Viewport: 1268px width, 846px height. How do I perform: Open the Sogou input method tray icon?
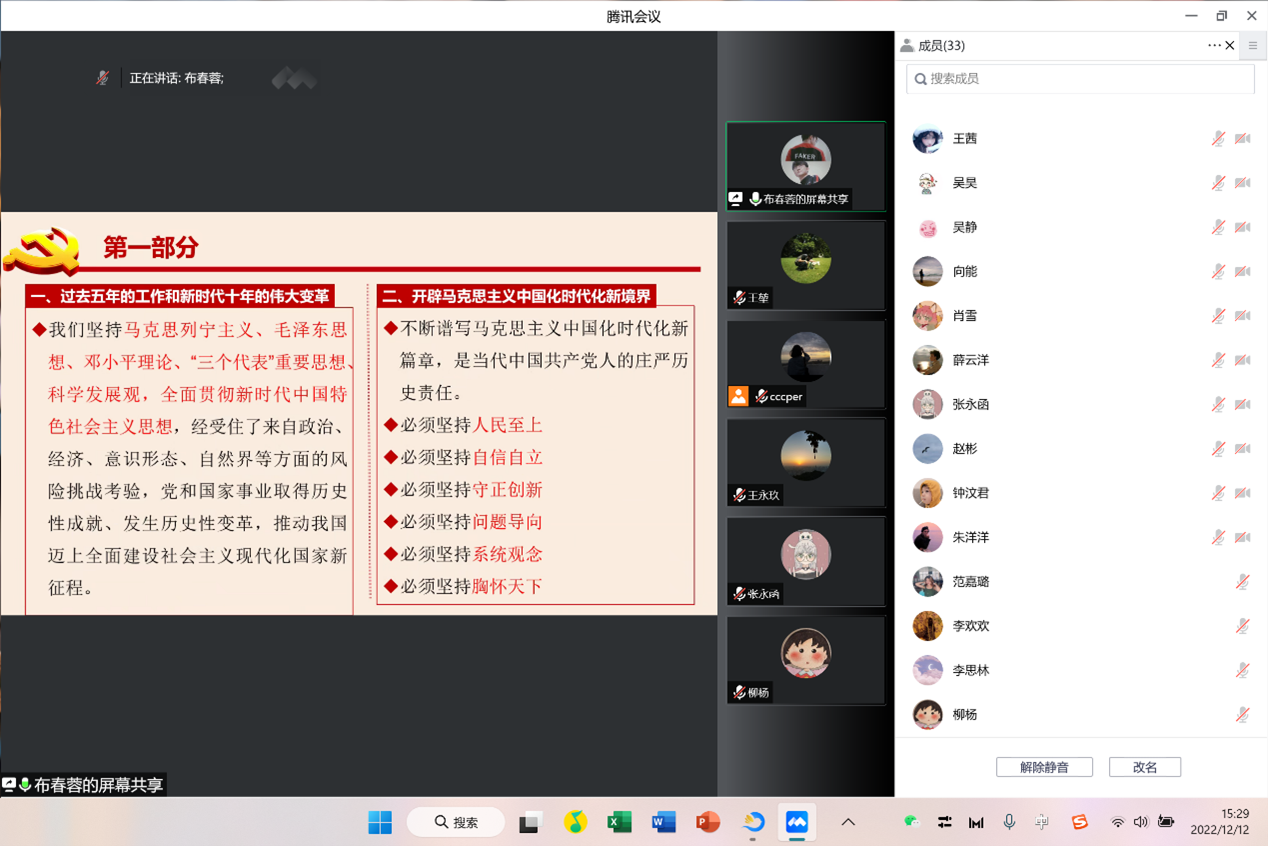1079,822
